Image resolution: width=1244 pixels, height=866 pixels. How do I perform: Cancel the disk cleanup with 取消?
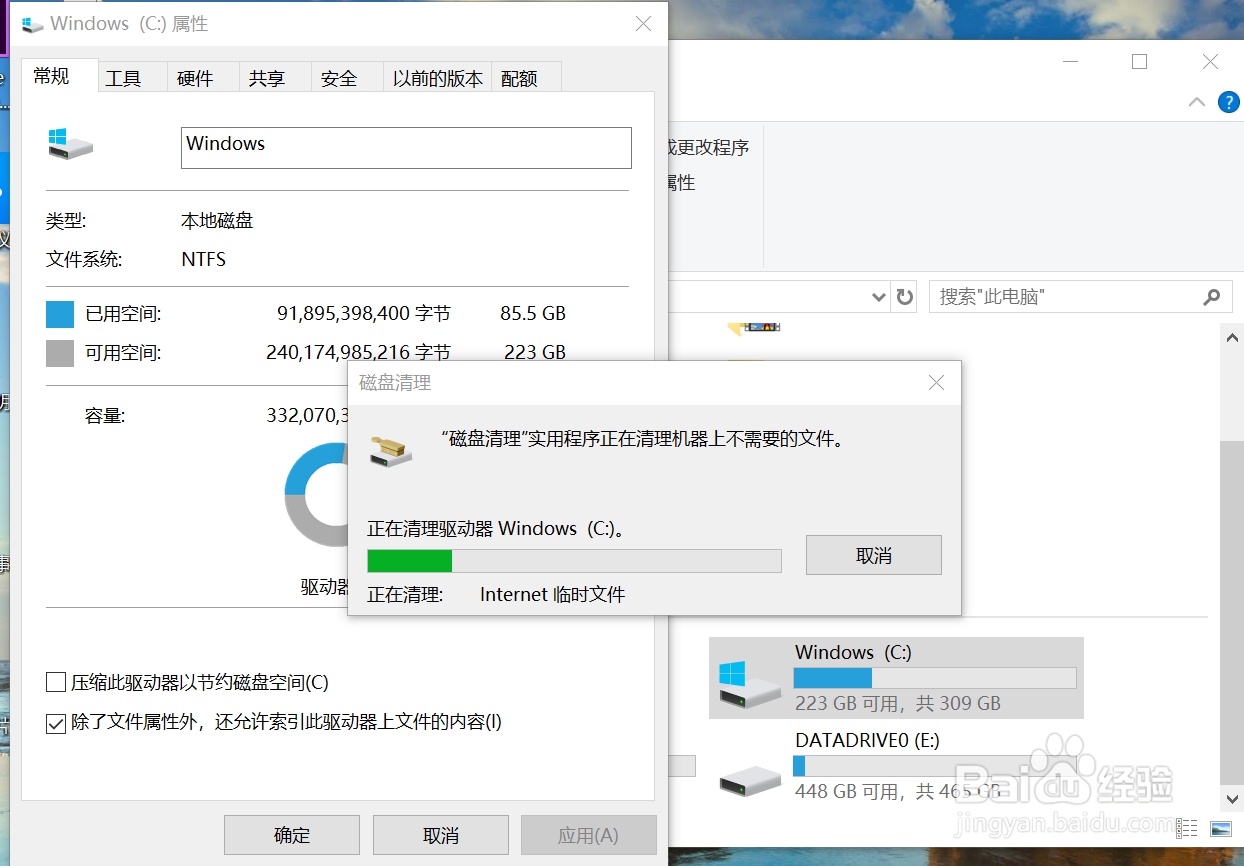pyautogui.click(x=874, y=555)
